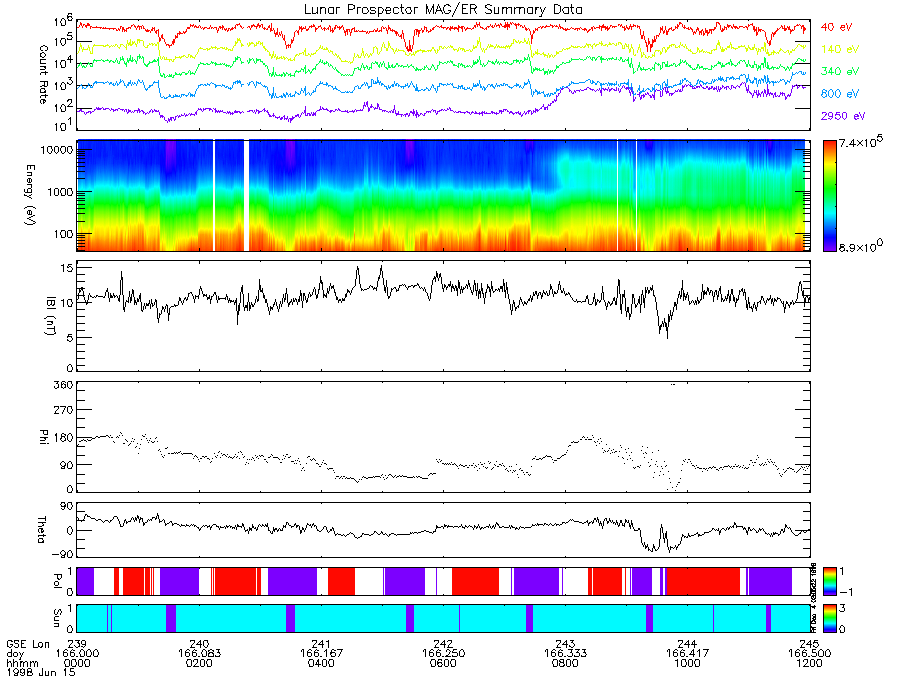Click the 'Phi' axis label
Screen dimensions: 900x700
tap(43, 436)
